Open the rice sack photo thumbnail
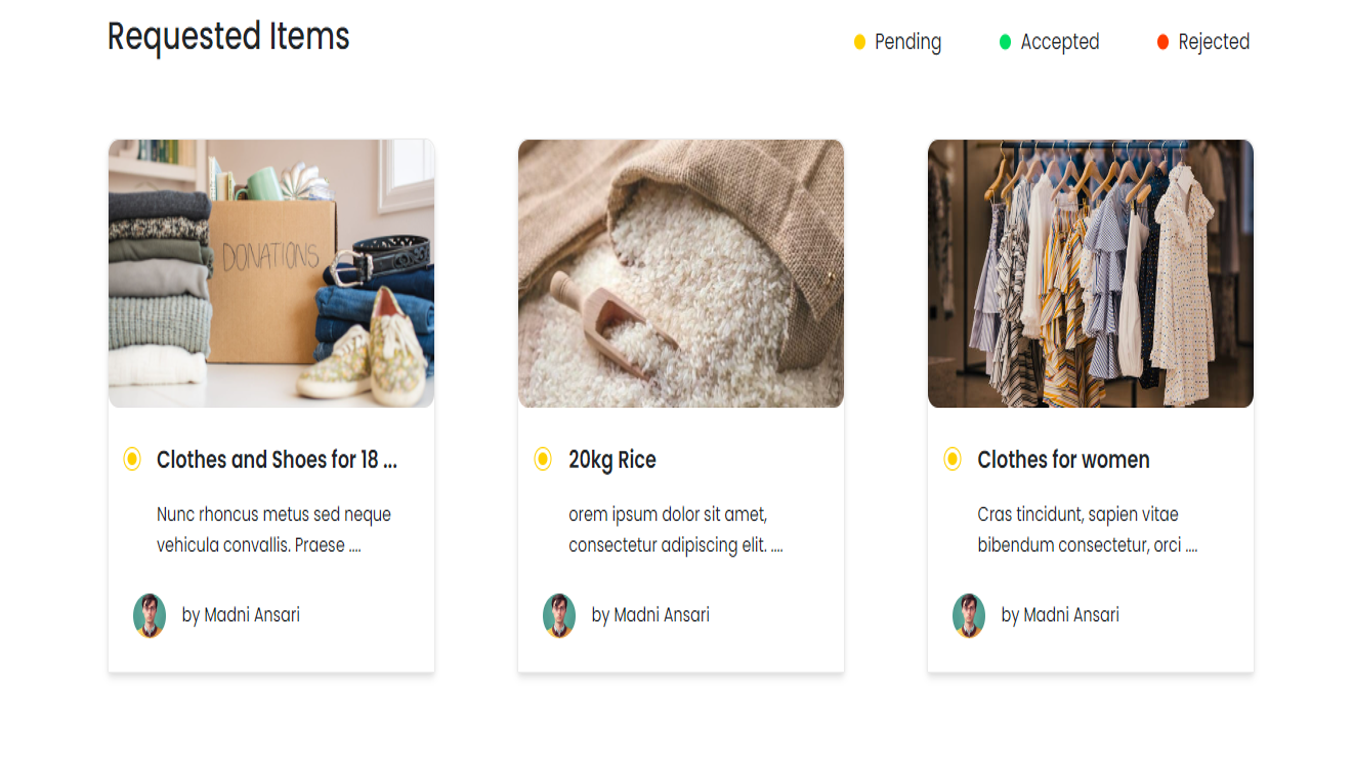This screenshot has height=770, width=1371. coord(681,273)
